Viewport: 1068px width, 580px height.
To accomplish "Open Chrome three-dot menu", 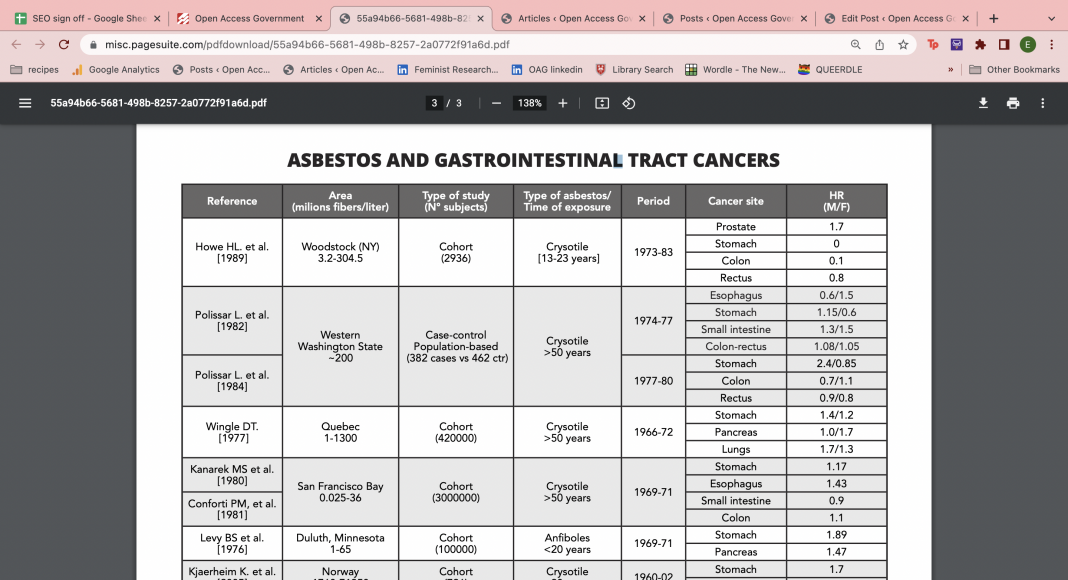I will (x=1052, y=44).
